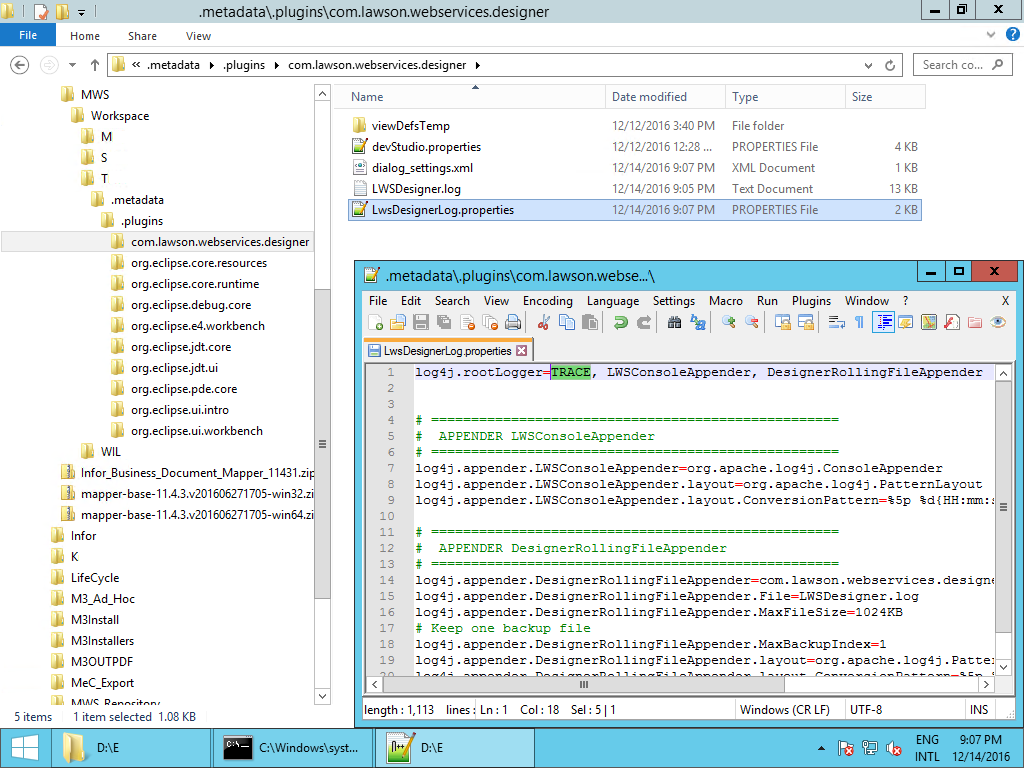Open Find with the binoculars icon
This screenshot has width=1024, height=768.
point(674,322)
